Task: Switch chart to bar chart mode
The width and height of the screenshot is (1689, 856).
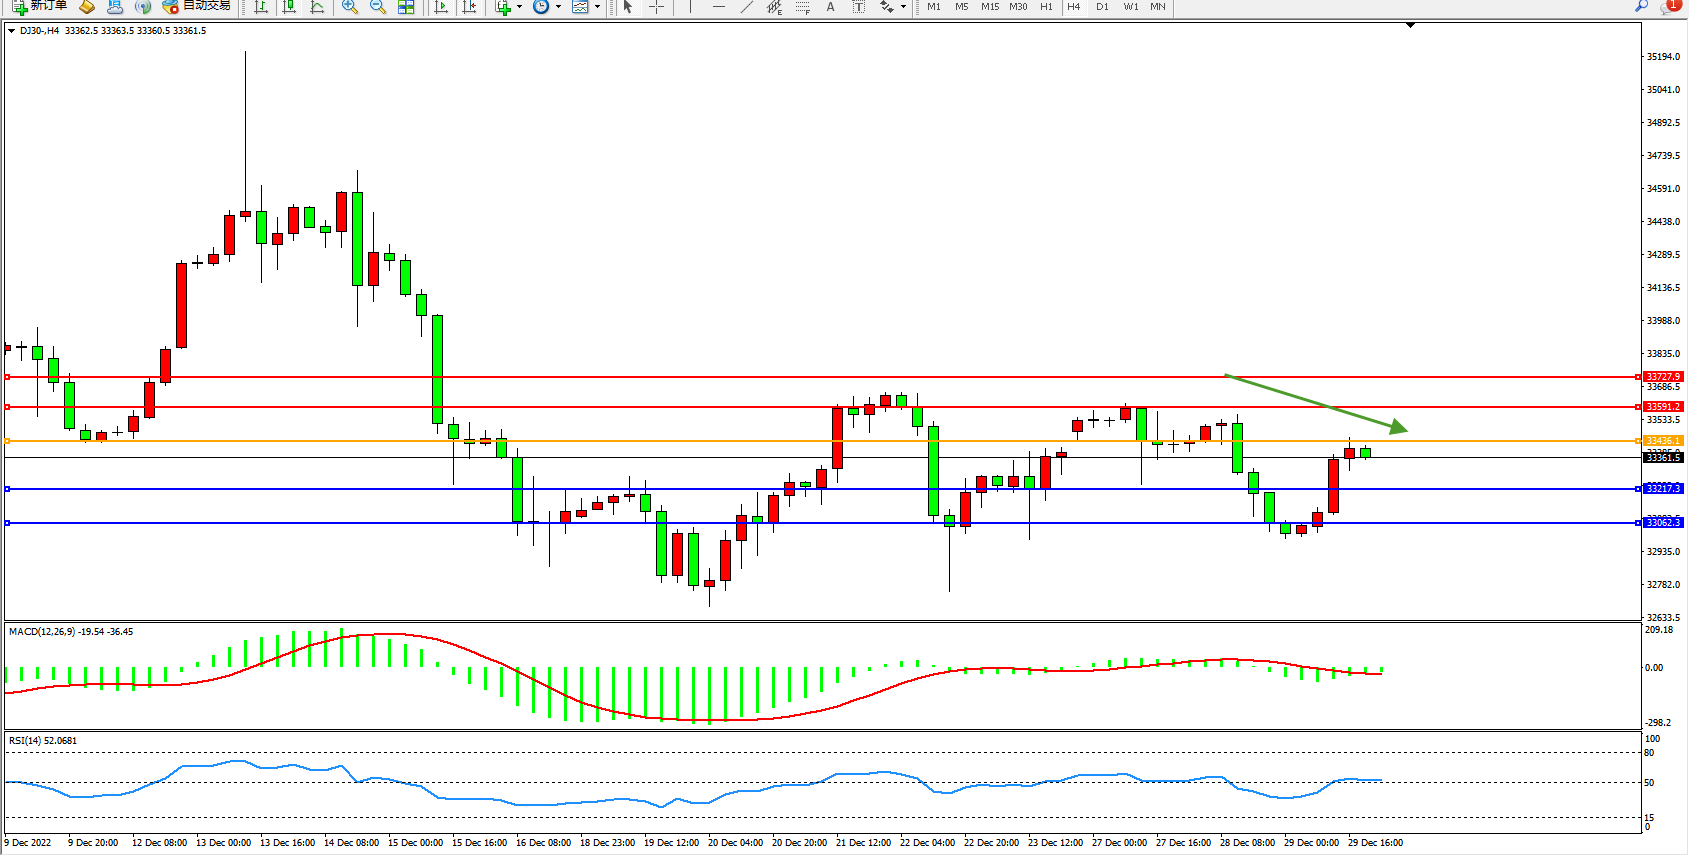Action: pos(261,7)
